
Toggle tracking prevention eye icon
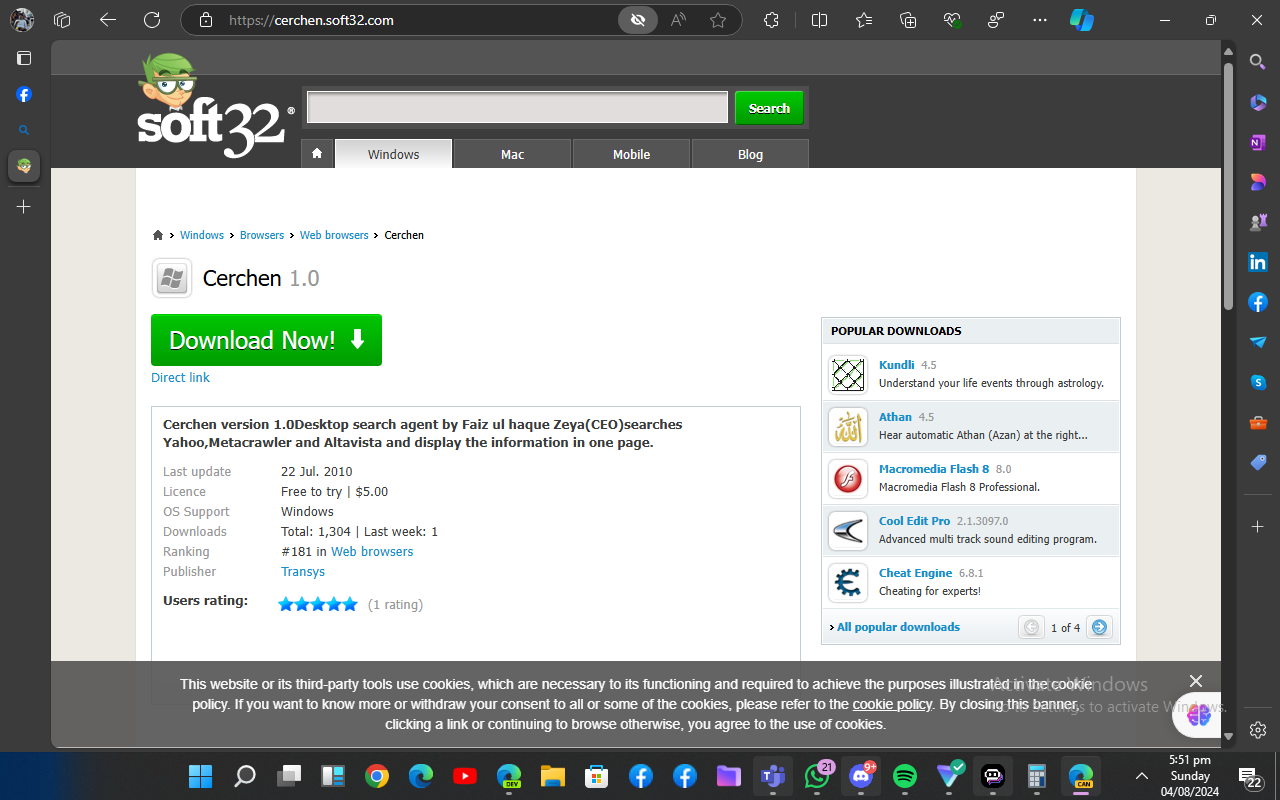636,20
